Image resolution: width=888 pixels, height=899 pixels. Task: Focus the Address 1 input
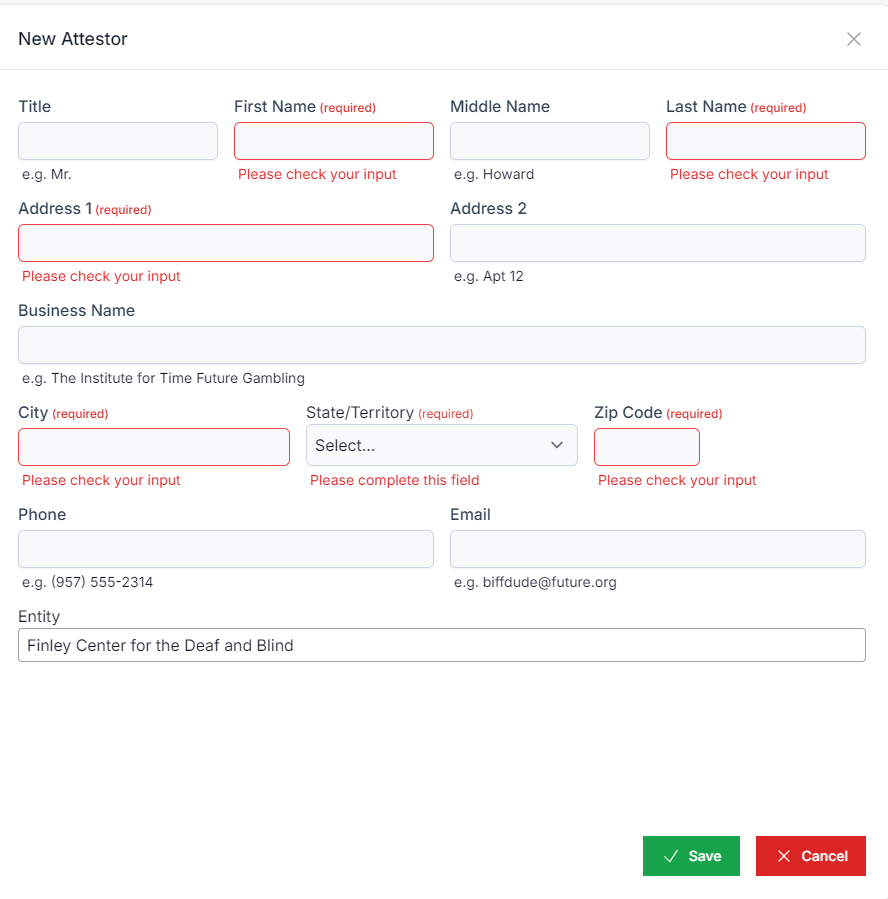[225, 243]
